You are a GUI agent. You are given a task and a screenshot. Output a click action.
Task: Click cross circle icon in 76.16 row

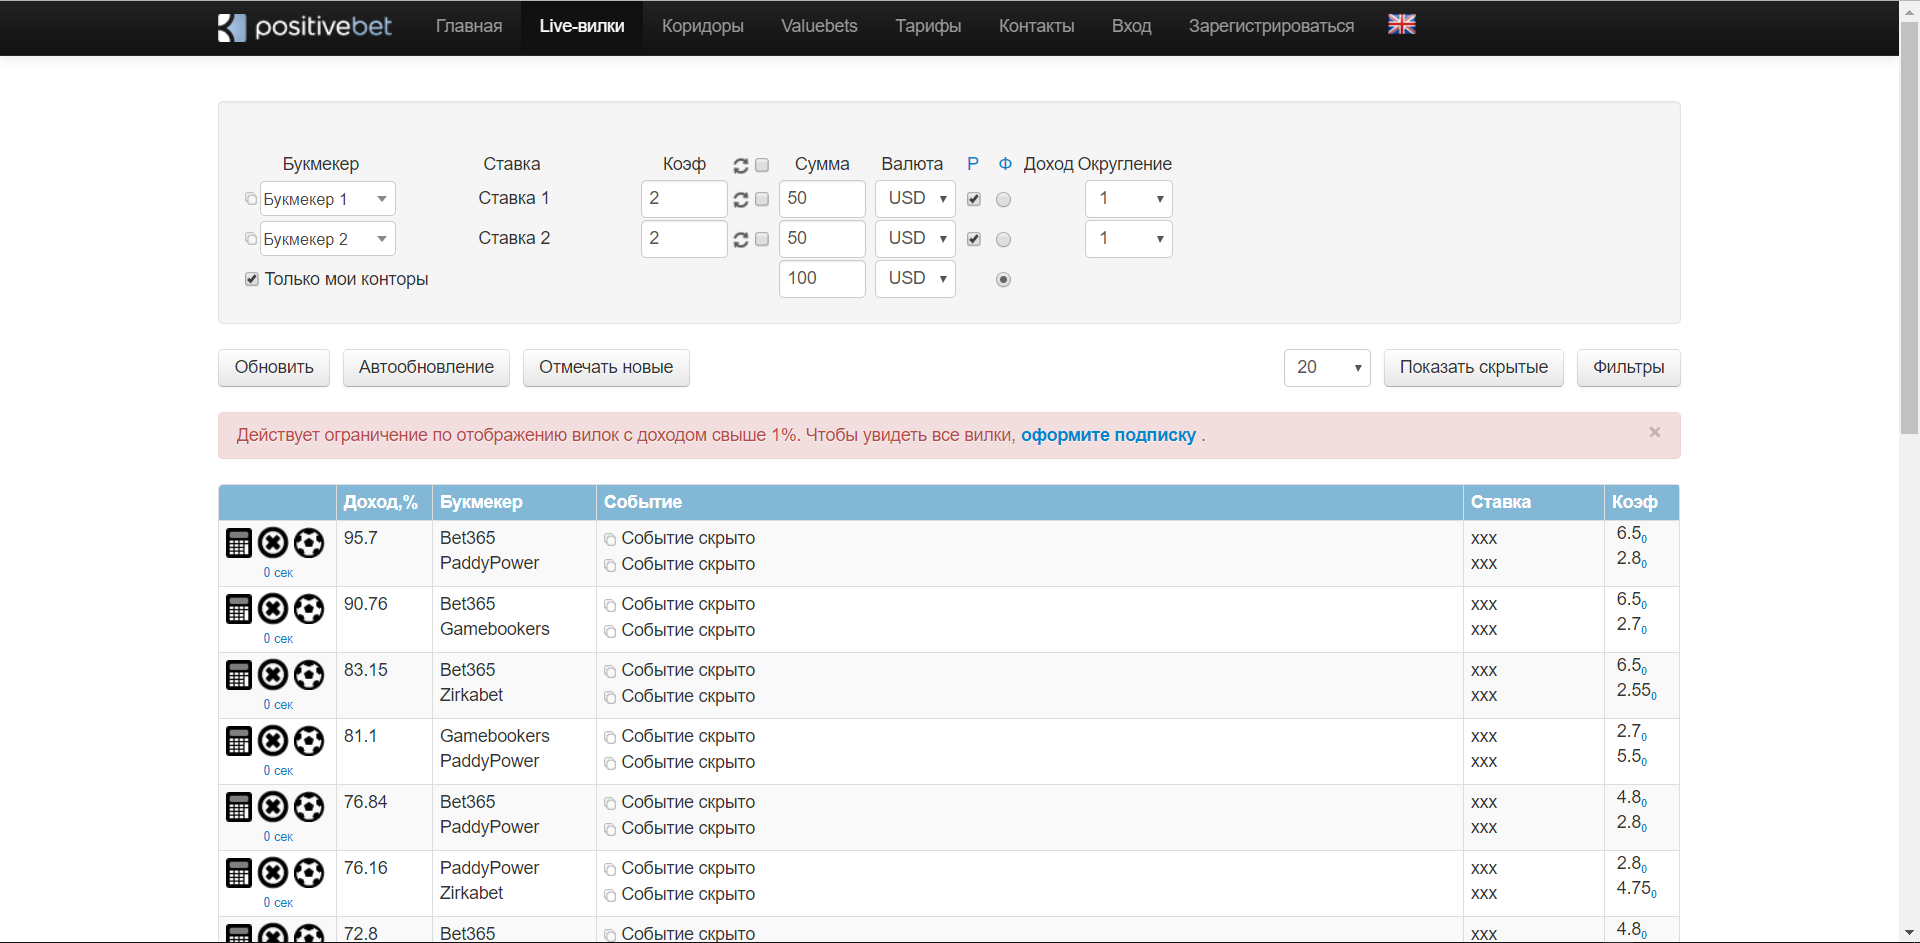pyautogui.click(x=273, y=873)
